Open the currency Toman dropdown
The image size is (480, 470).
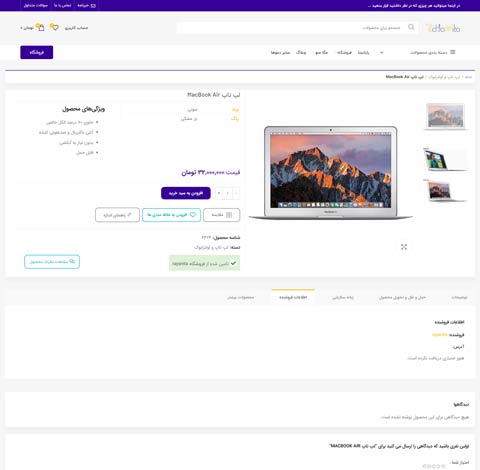pos(27,28)
